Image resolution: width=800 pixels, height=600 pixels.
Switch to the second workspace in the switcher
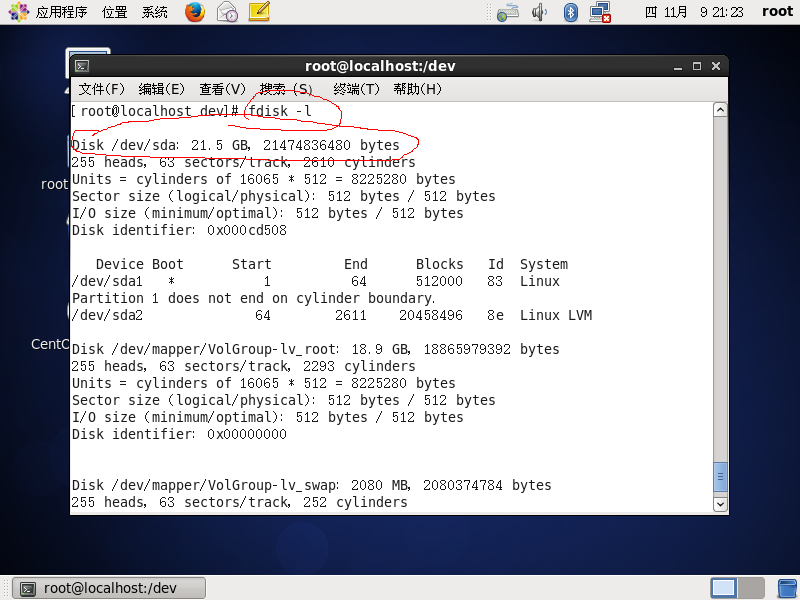coord(751,588)
